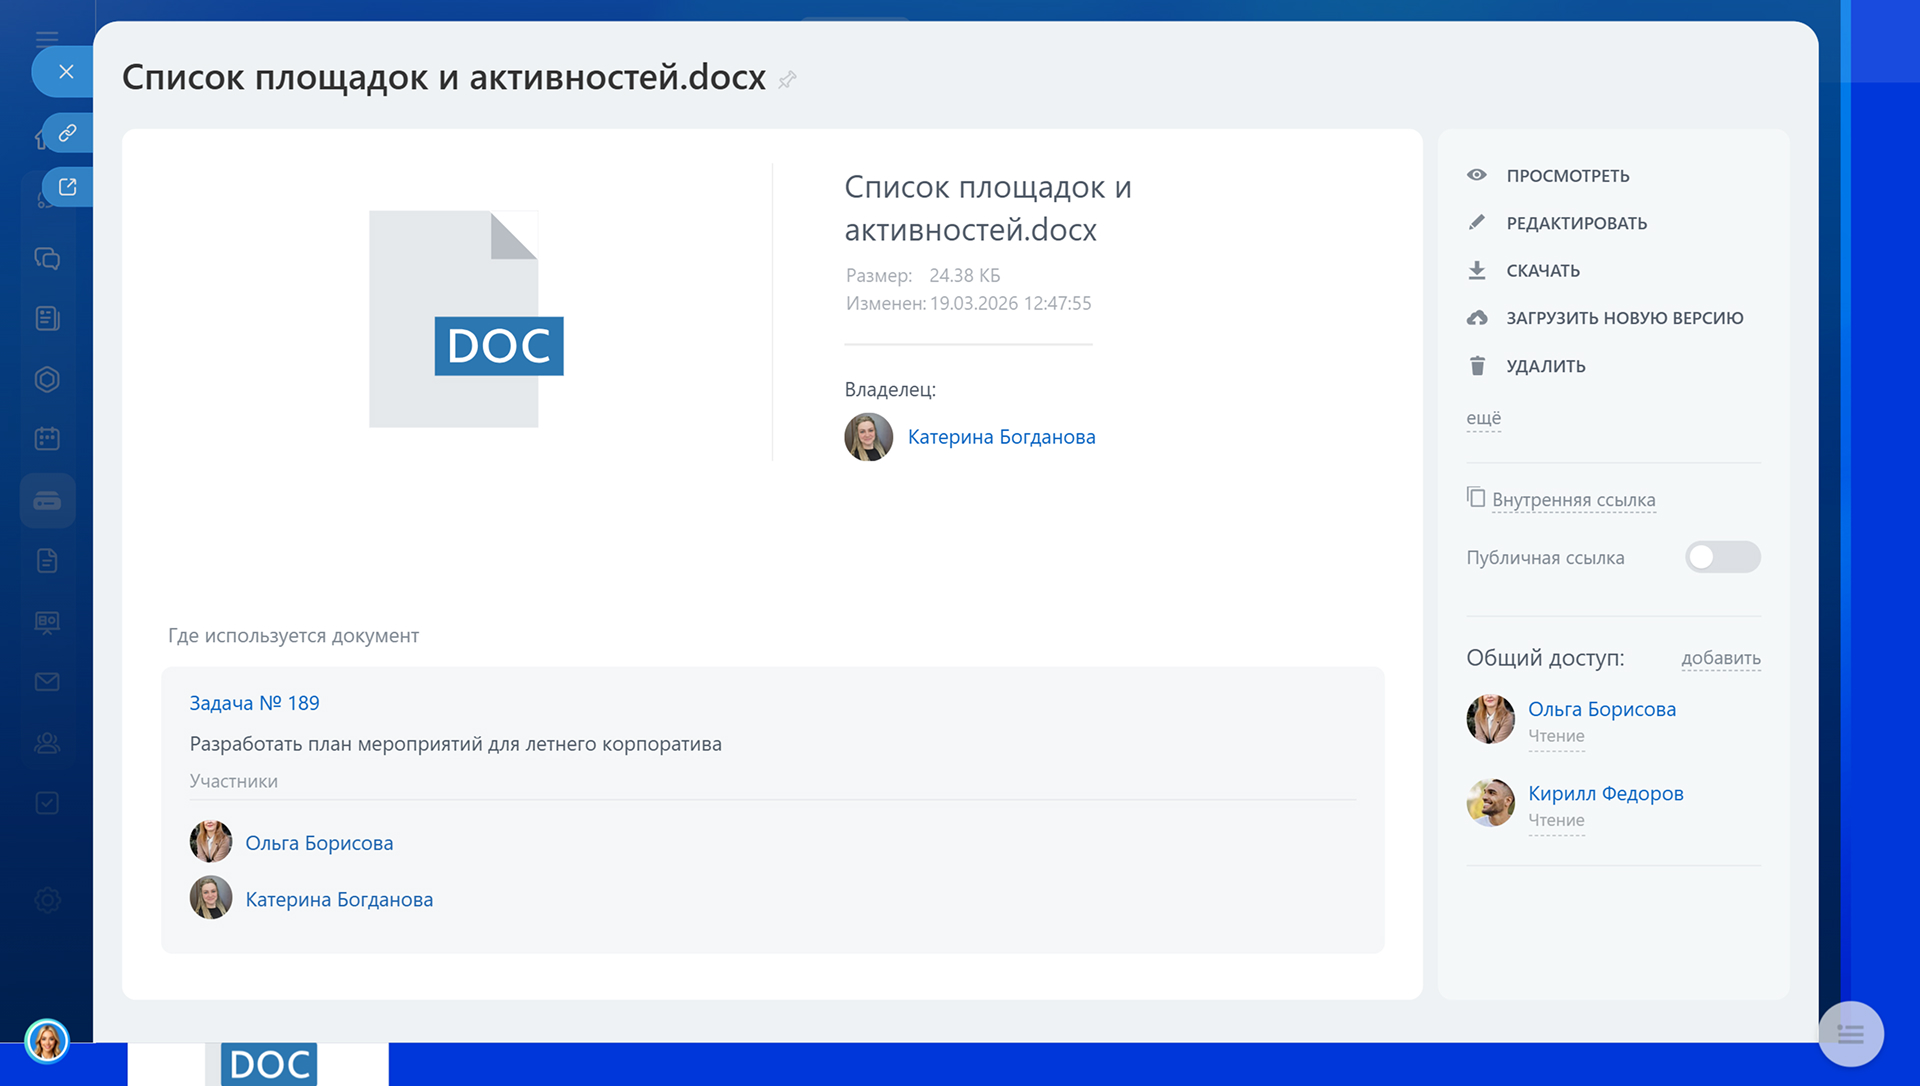
Task: Click the eye icon to view document
Action: 1476,175
